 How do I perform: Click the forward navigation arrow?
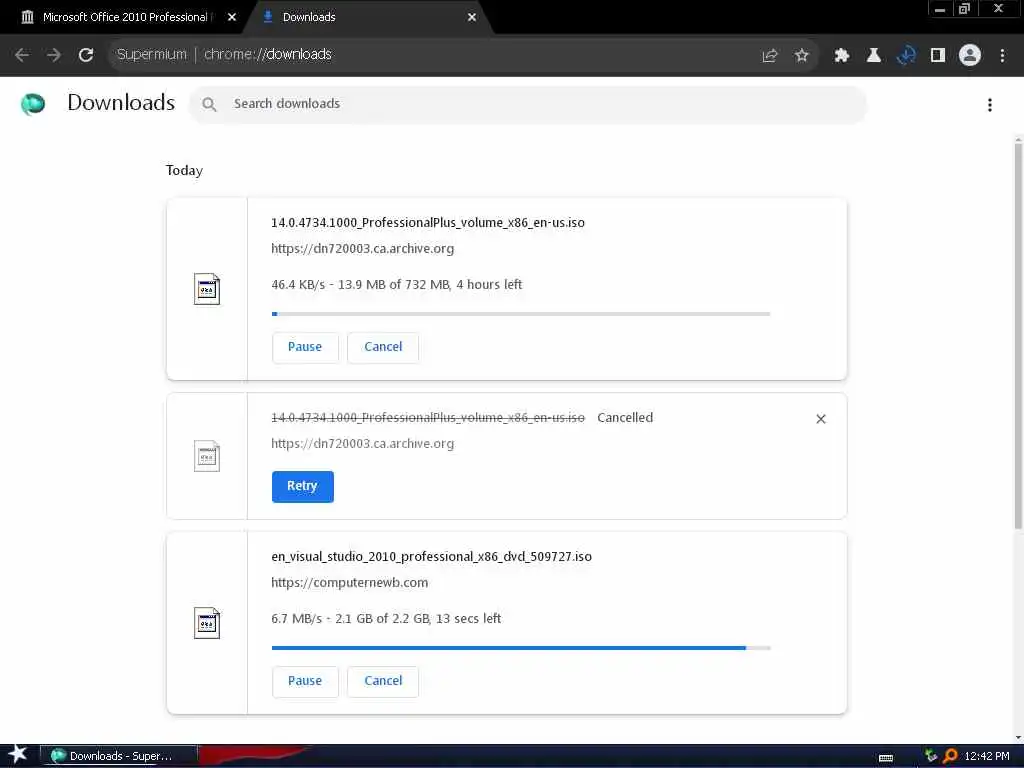(54, 55)
